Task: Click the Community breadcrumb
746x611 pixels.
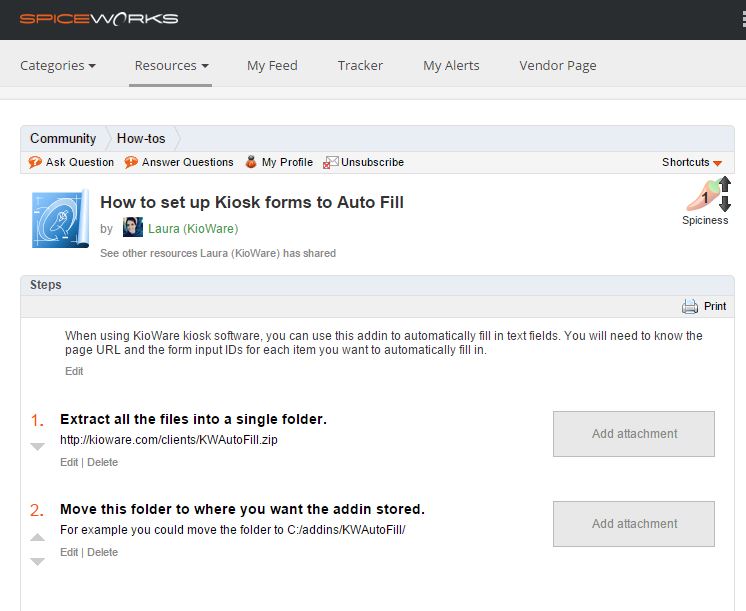Action: tap(63, 138)
